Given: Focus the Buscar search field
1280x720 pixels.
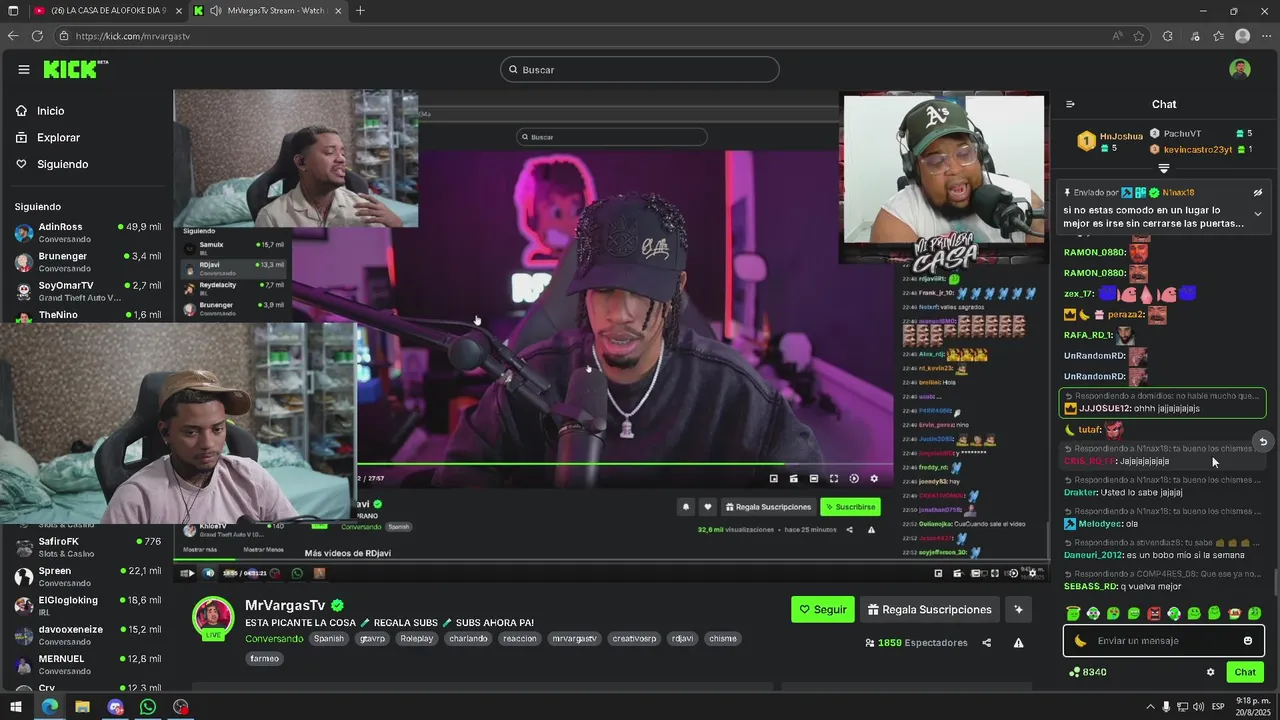Looking at the screenshot, I should coord(640,69).
